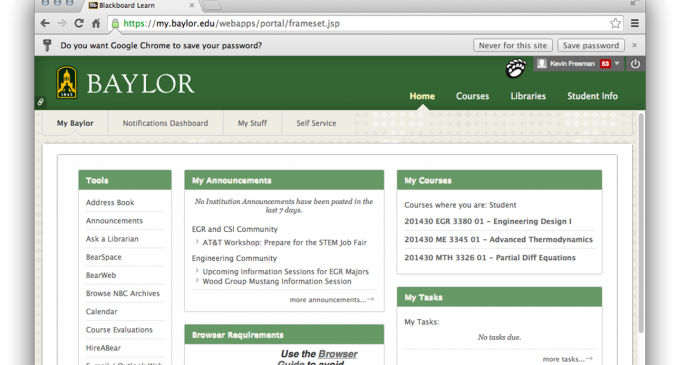Click the small link icon below the logo

coord(40,102)
